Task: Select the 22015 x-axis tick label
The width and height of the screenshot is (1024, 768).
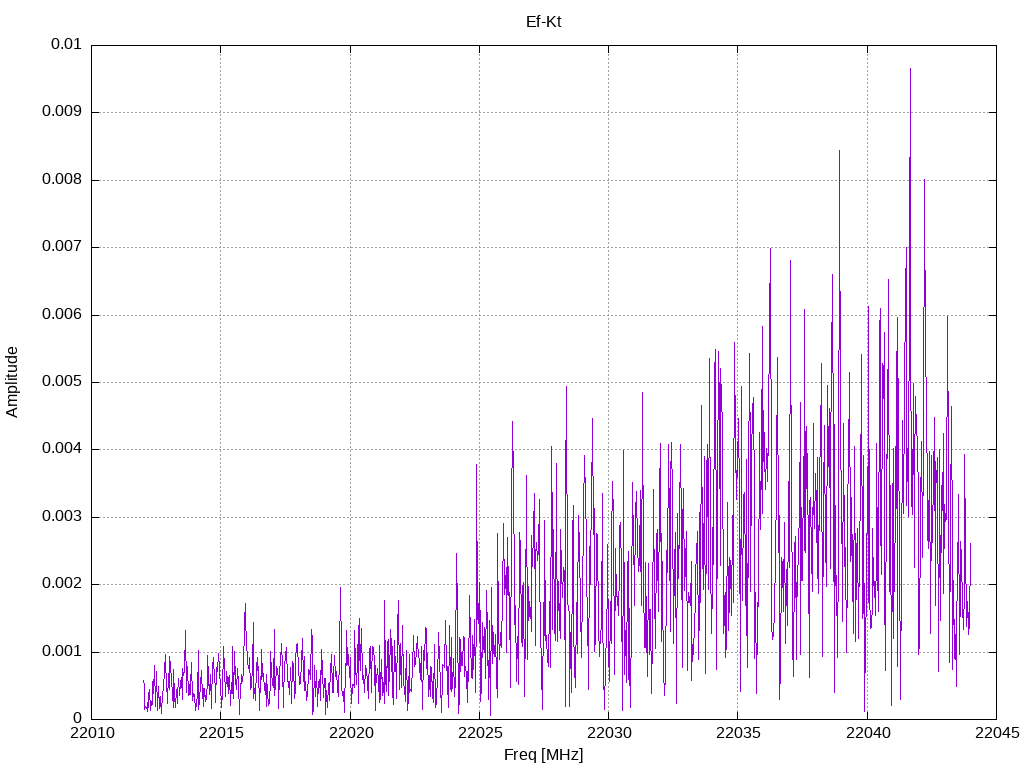Action: tap(220, 734)
